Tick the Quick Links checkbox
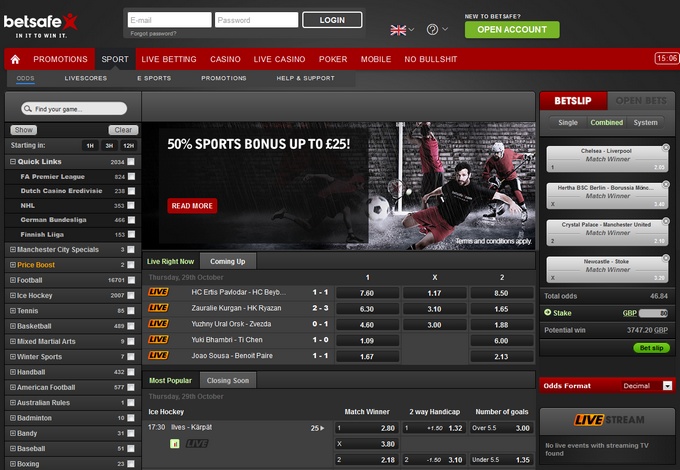The height and width of the screenshot is (470, 680). point(131,162)
